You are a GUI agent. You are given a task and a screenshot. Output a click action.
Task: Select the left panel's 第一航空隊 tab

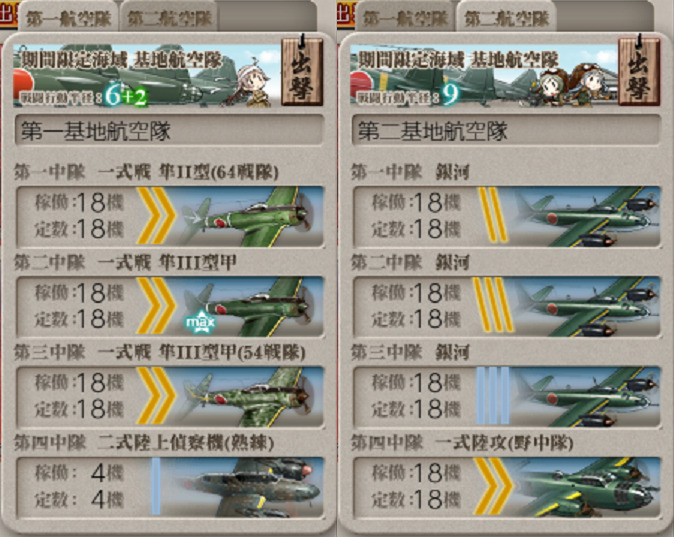coord(68,18)
